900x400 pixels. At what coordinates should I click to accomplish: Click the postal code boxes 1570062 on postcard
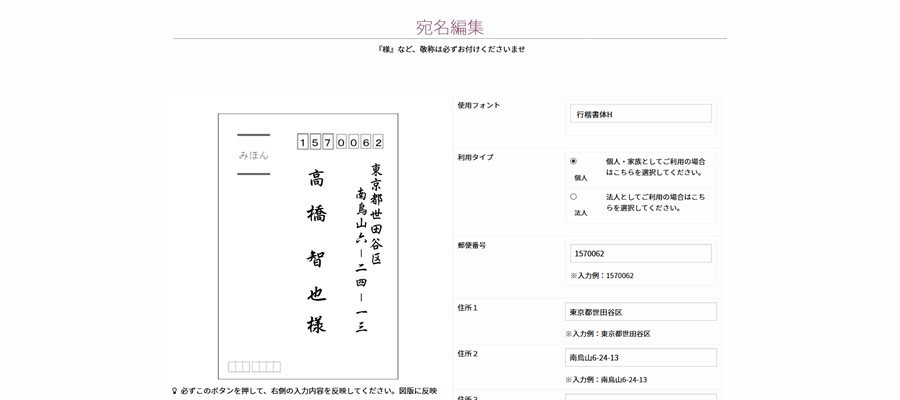pos(340,142)
